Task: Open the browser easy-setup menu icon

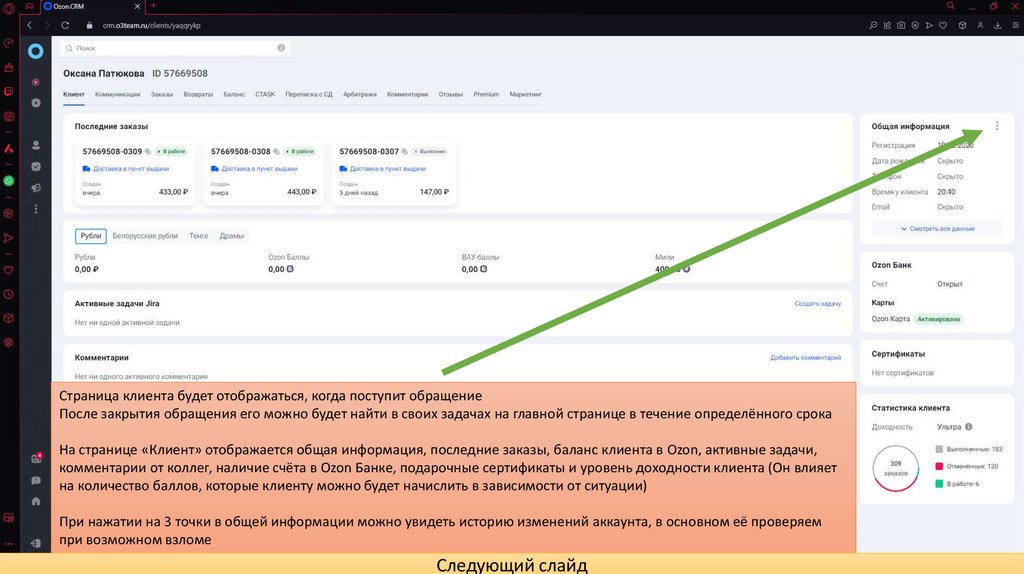Action: [1016, 25]
